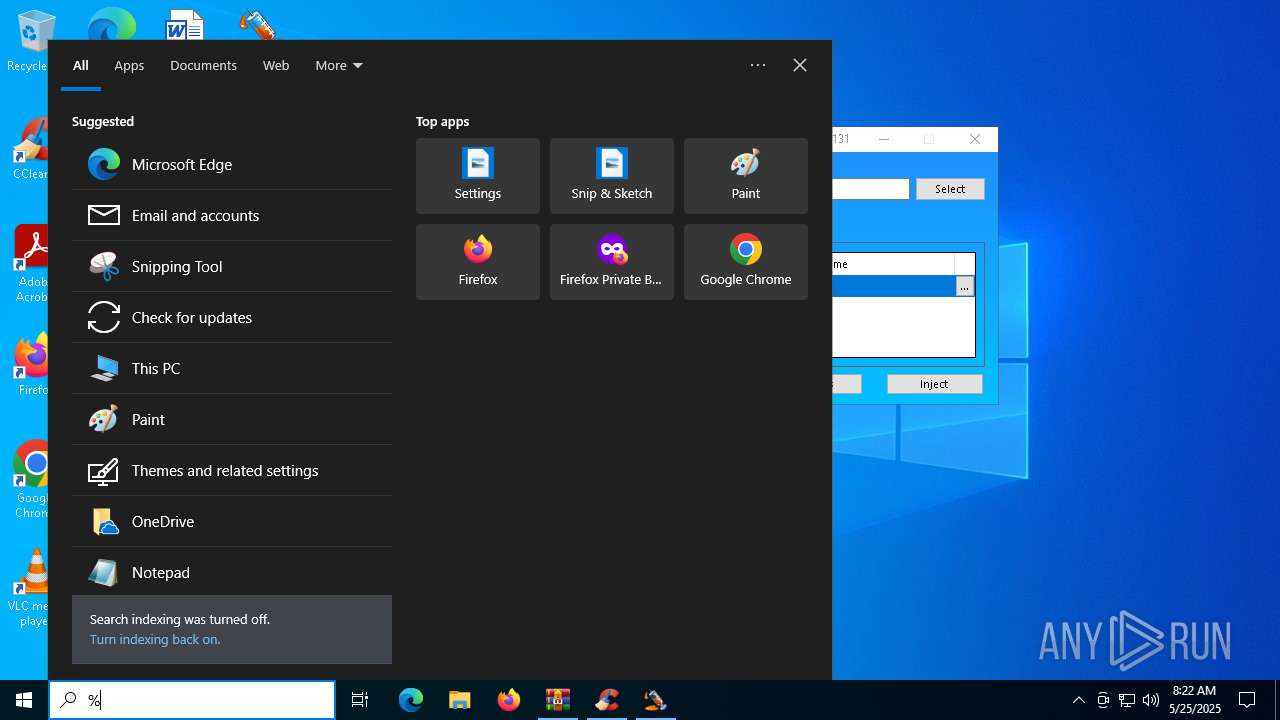Image resolution: width=1280 pixels, height=720 pixels.
Task: Switch to the All search tab
Action: point(81,65)
